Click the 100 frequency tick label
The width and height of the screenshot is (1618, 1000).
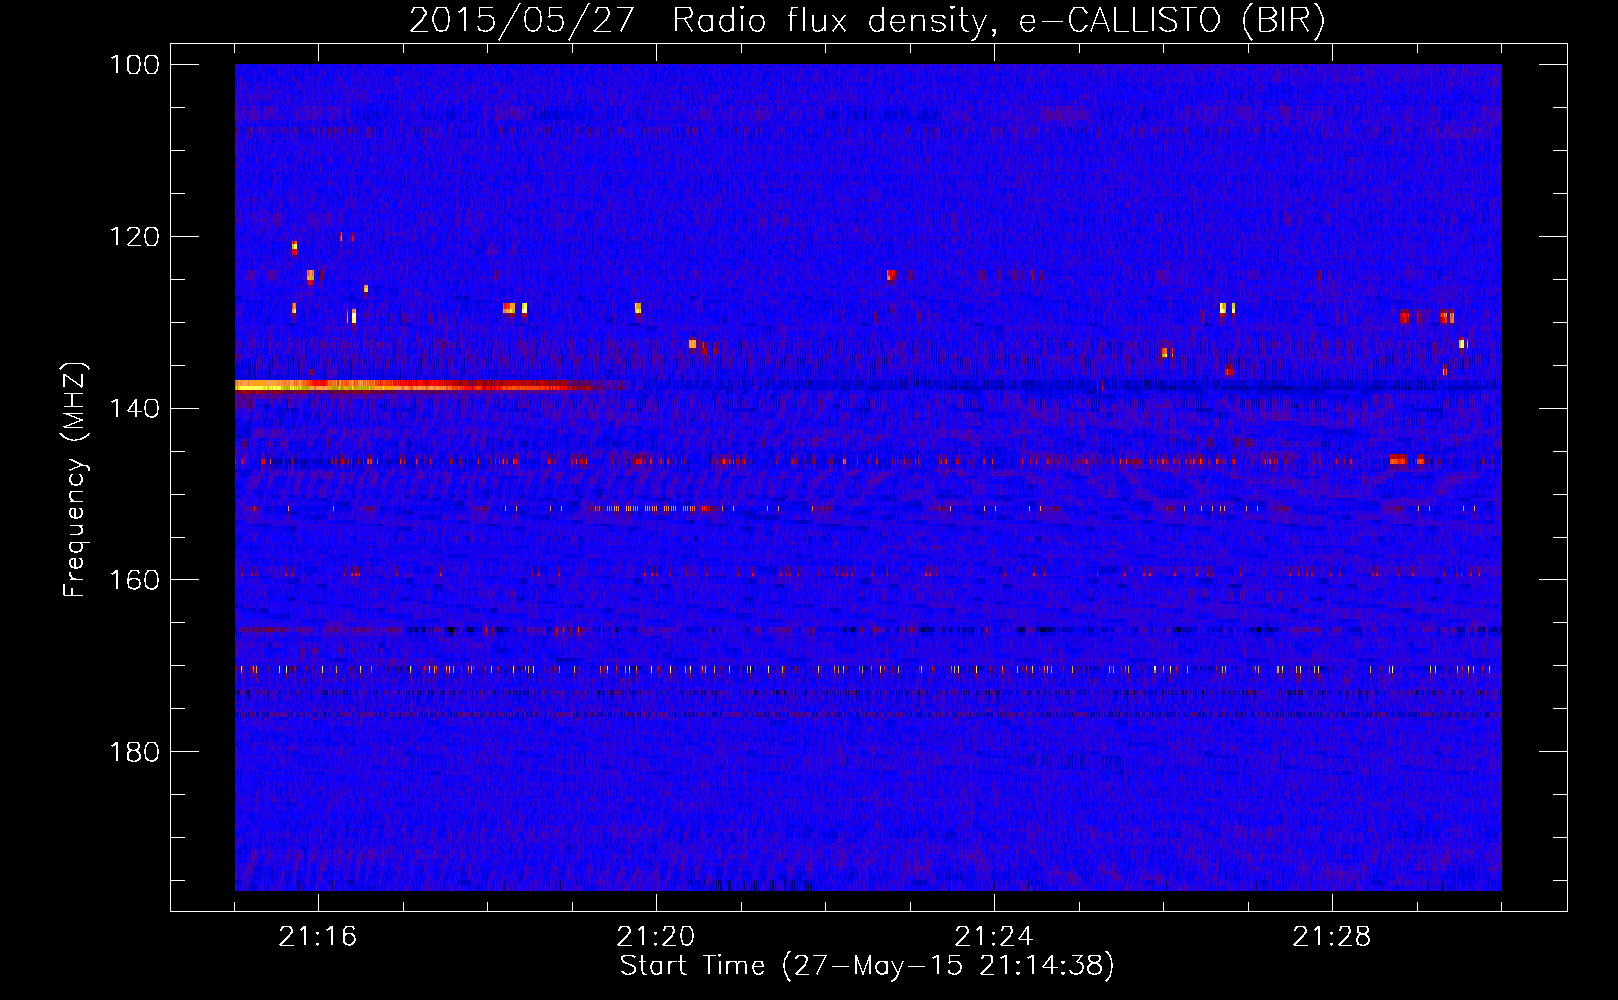(133, 65)
